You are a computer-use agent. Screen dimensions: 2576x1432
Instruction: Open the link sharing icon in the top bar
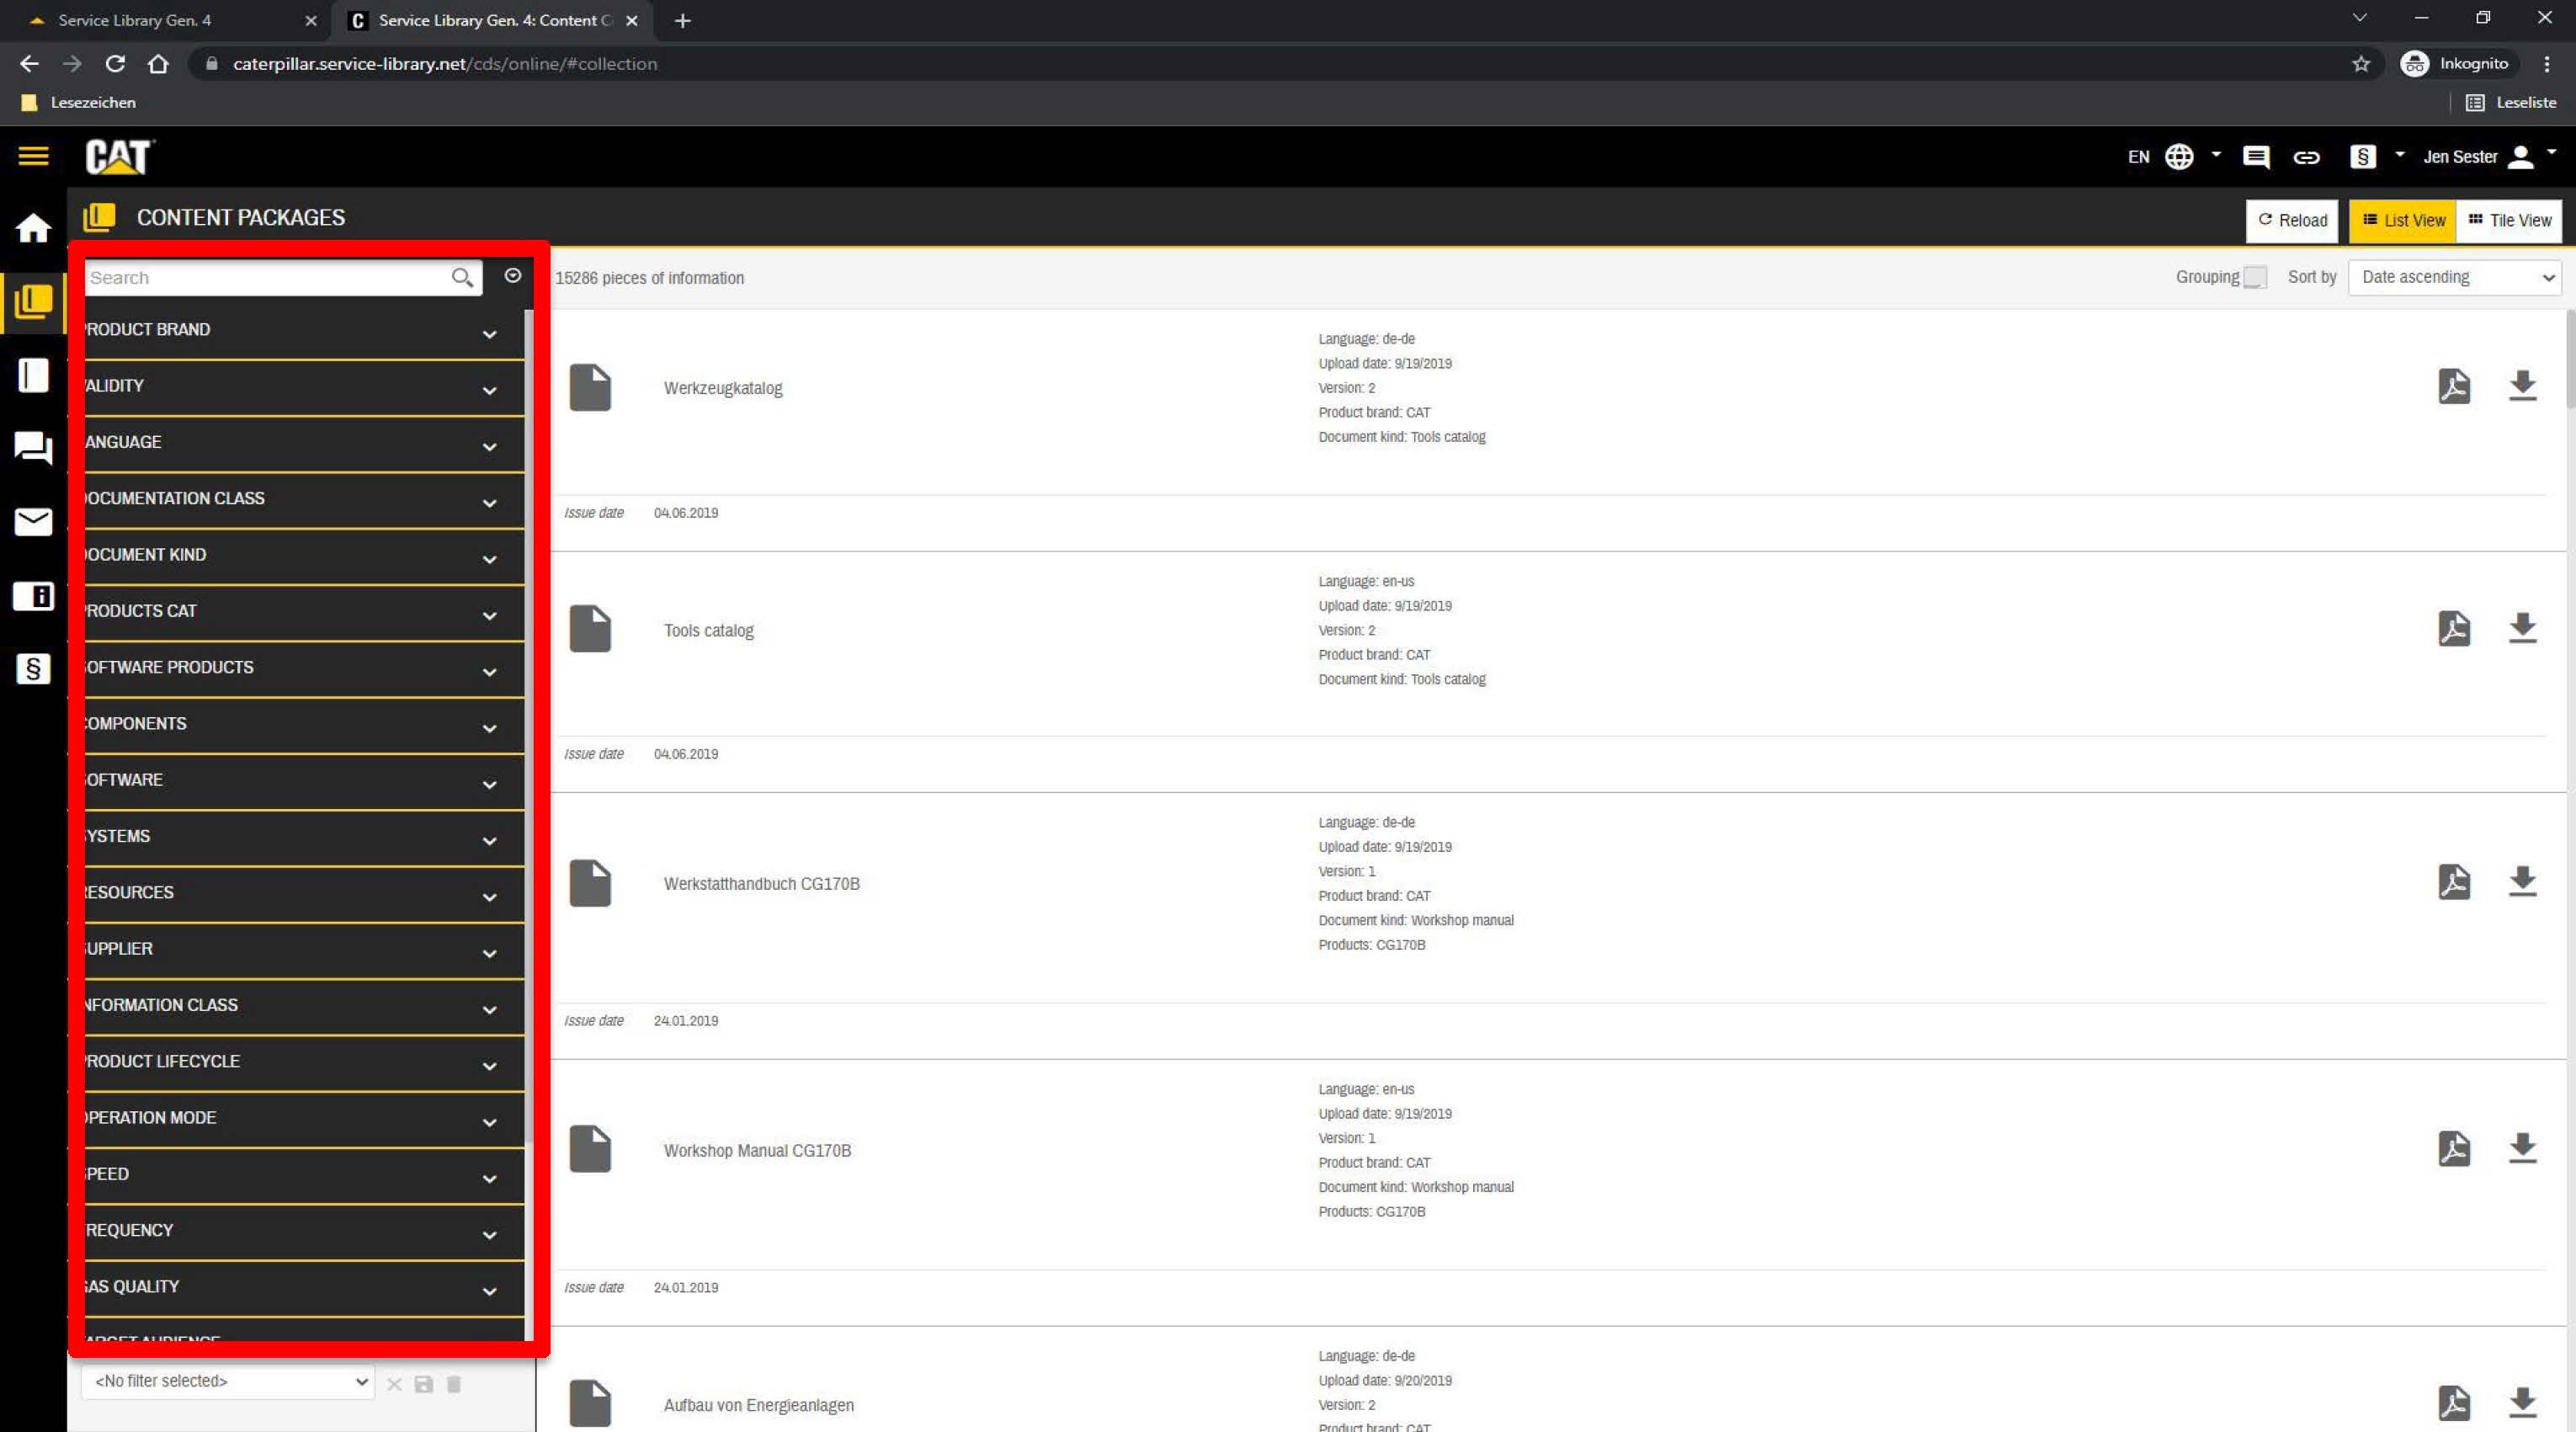pos(2307,157)
